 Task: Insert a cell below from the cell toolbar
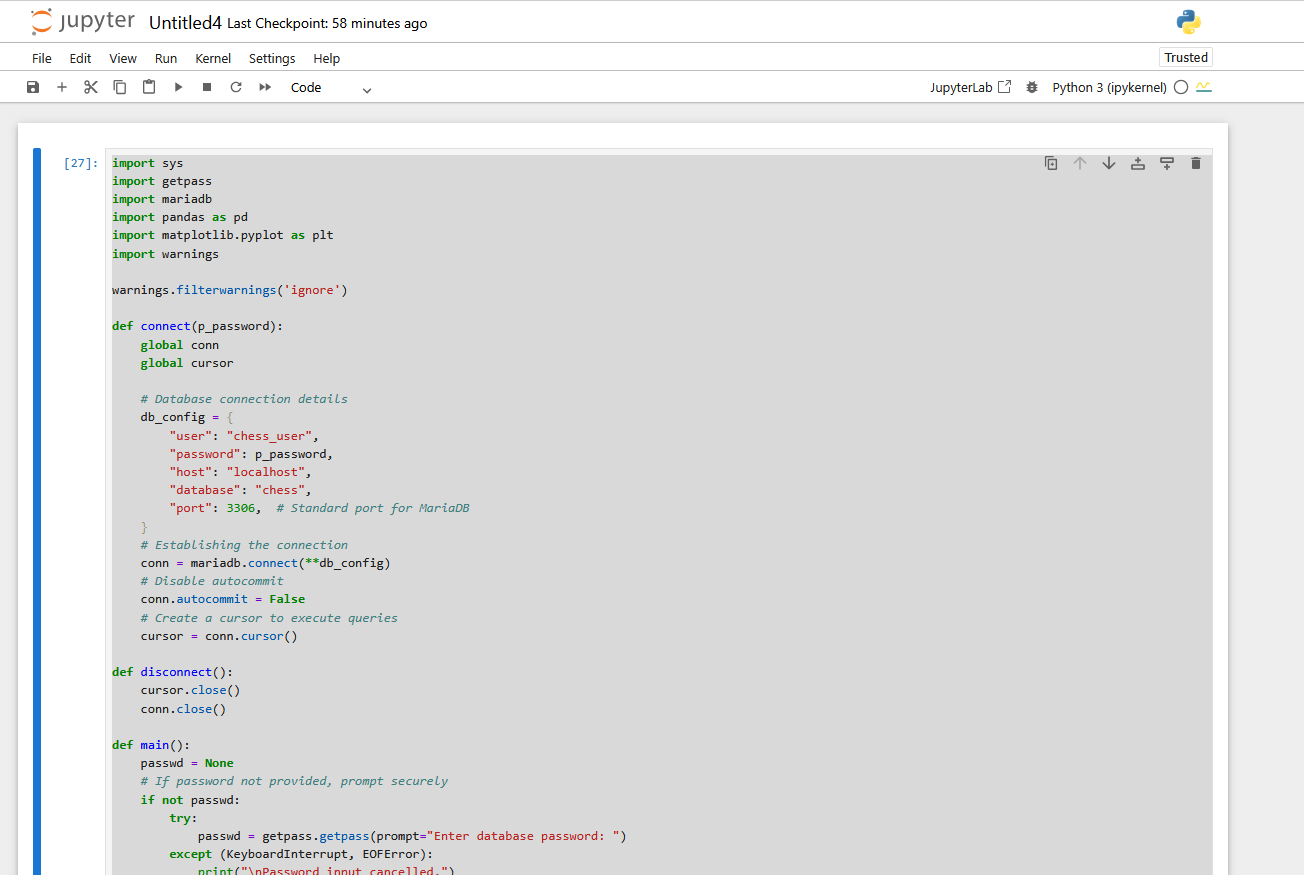(x=1166, y=163)
